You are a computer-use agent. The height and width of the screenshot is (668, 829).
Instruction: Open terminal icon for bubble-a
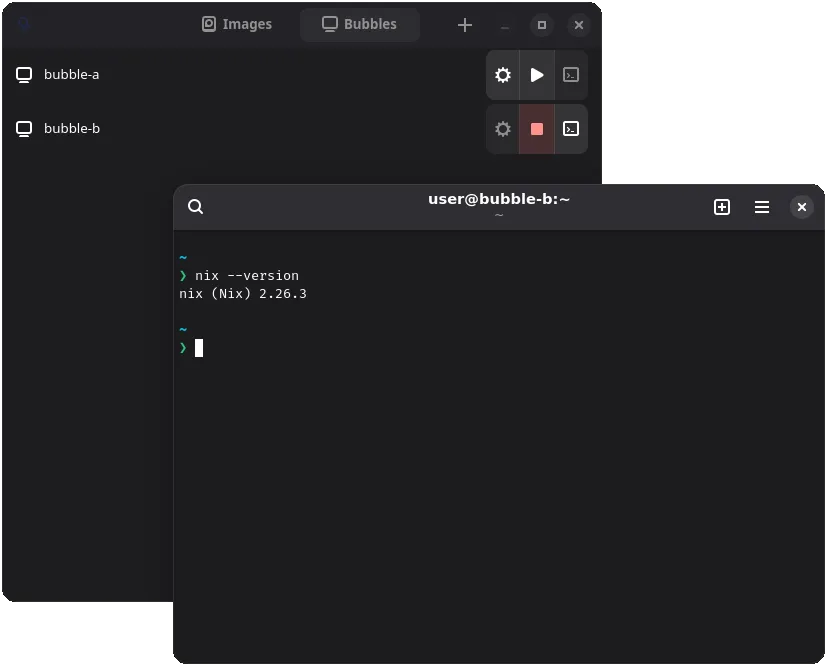[571, 75]
